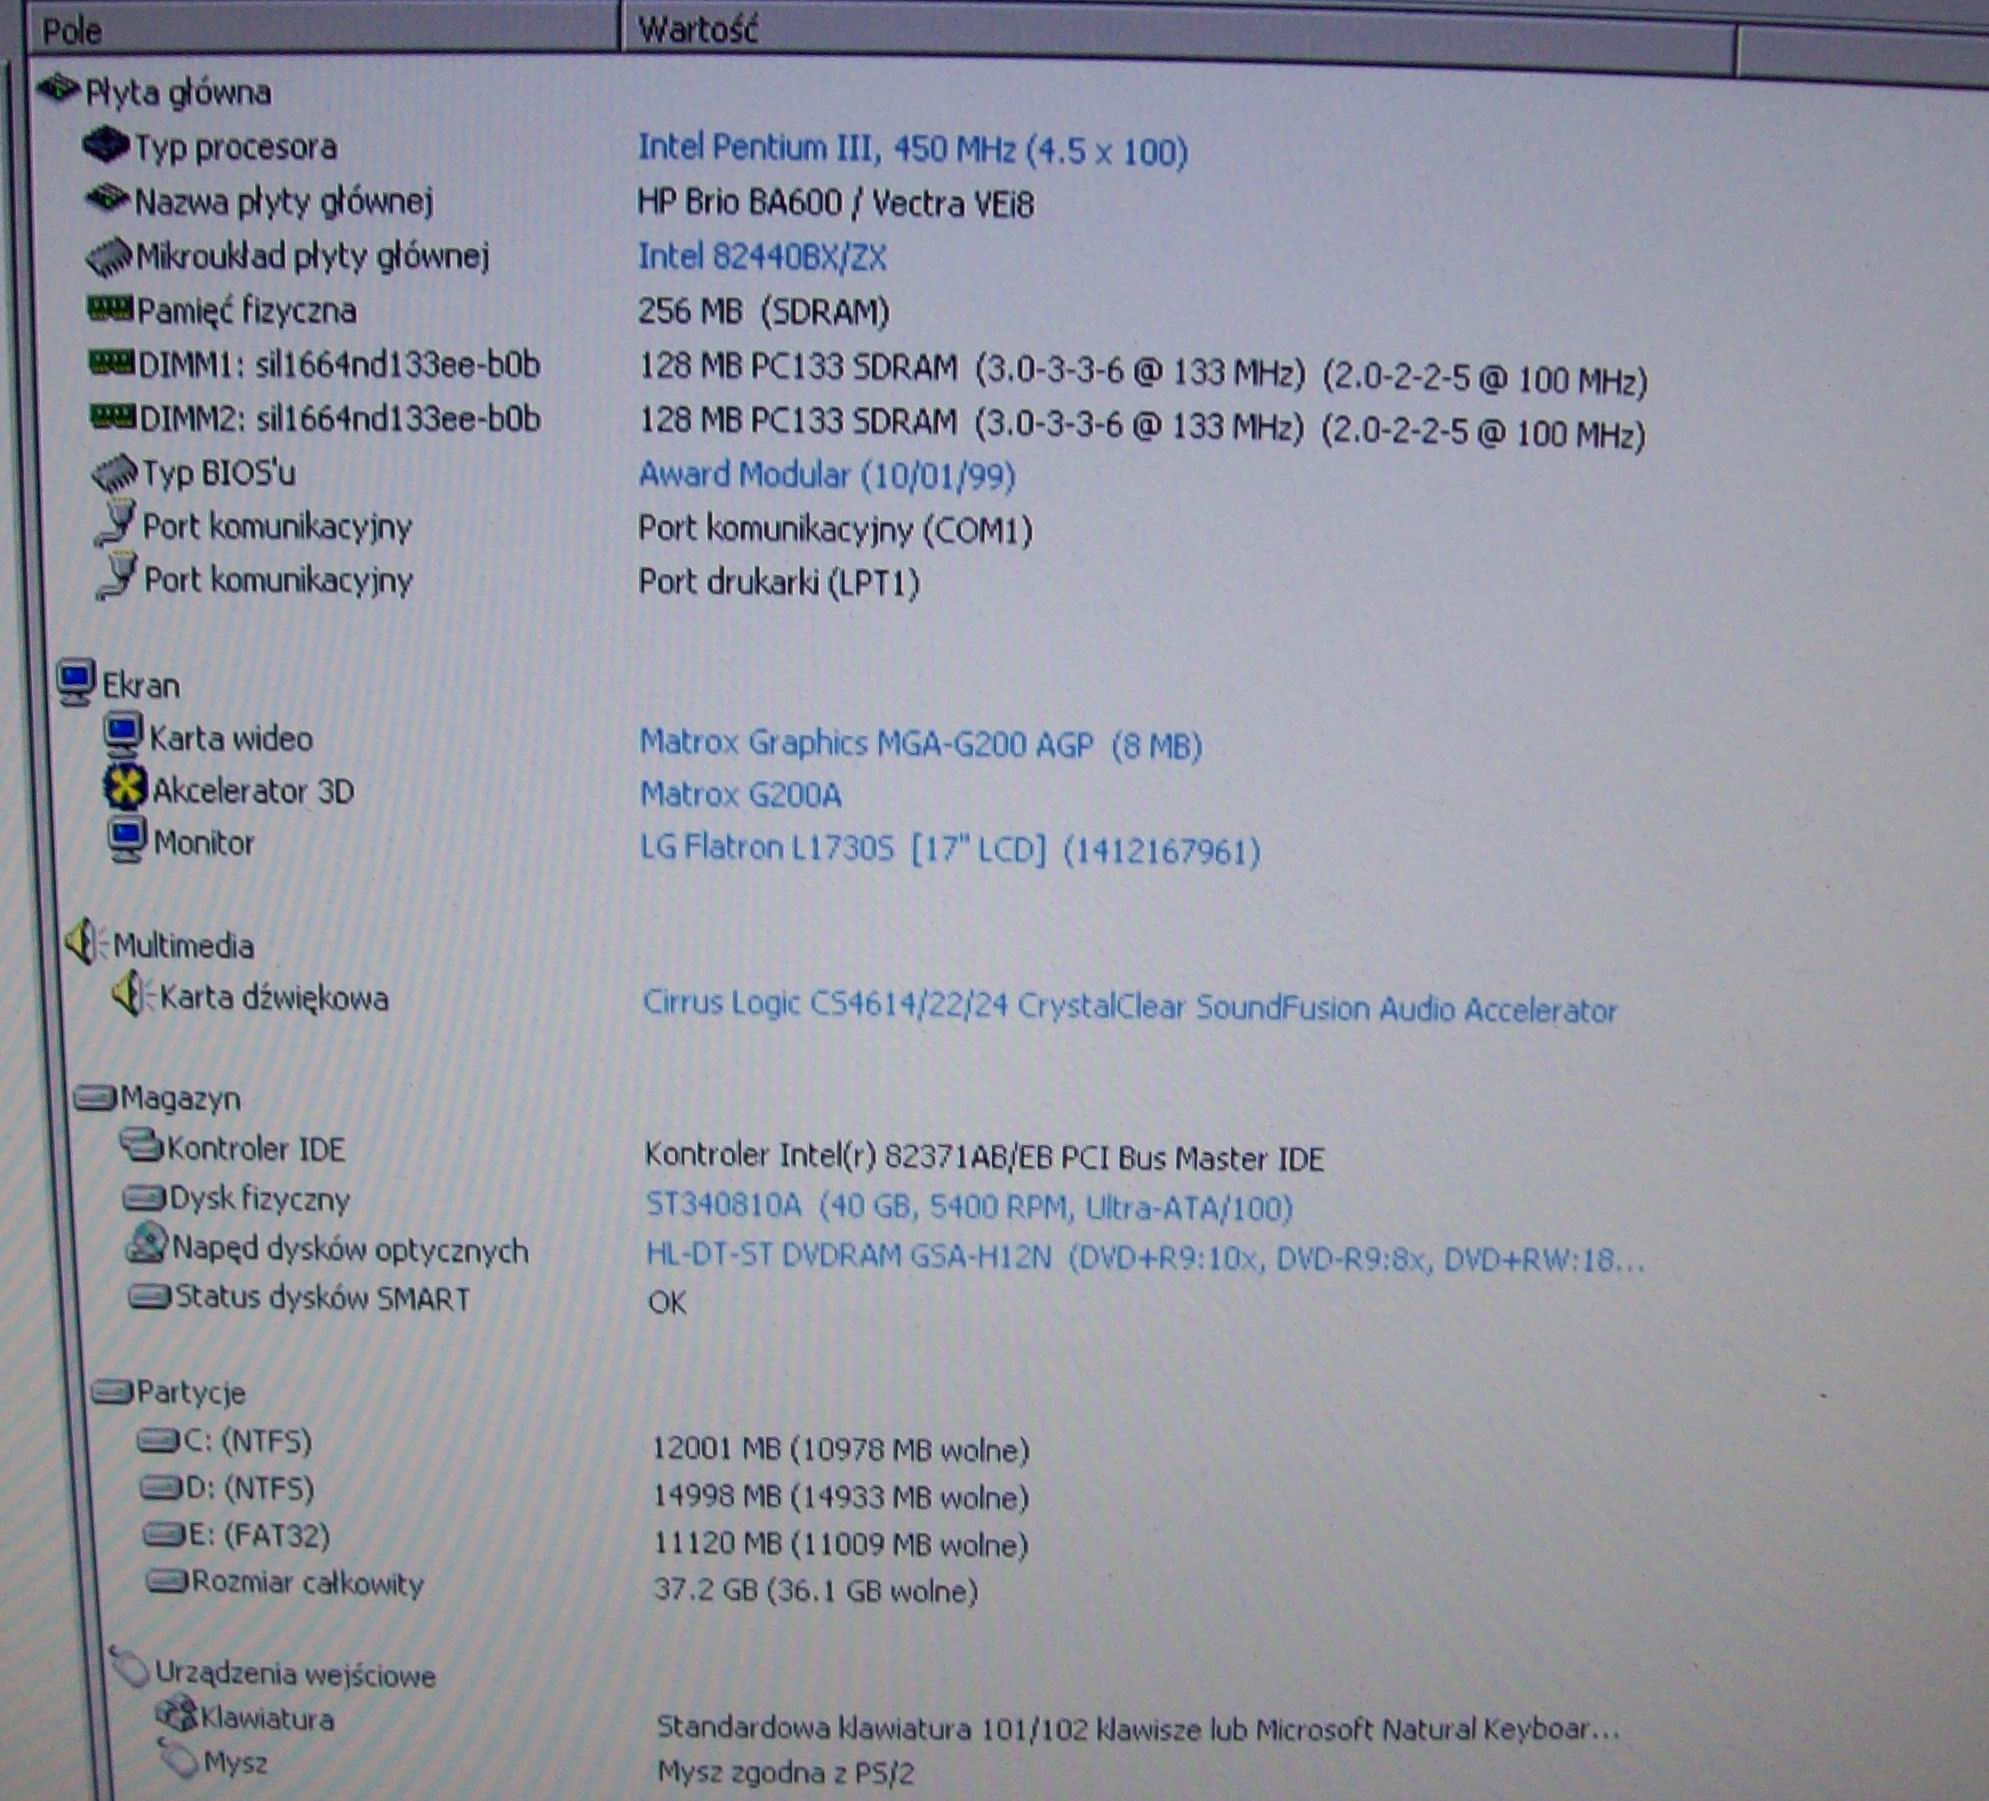Select the 256 MB (SDRAM) value
The image size is (1989, 1801).
(x=764, y=311)
